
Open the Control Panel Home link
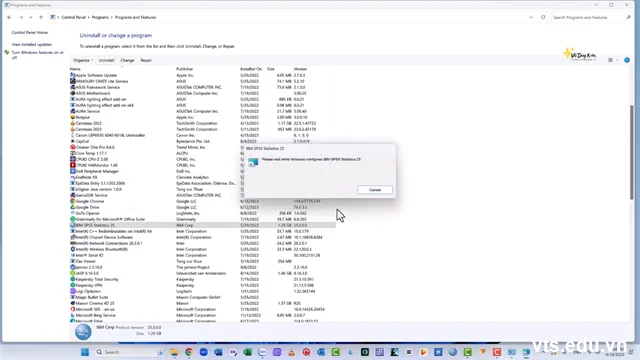coord(29,32)
